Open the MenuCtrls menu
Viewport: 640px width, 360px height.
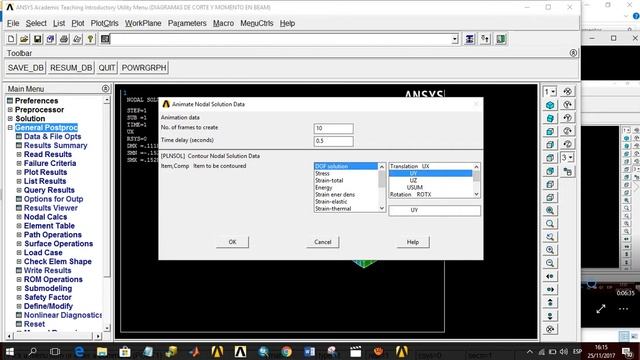point(256,23)
